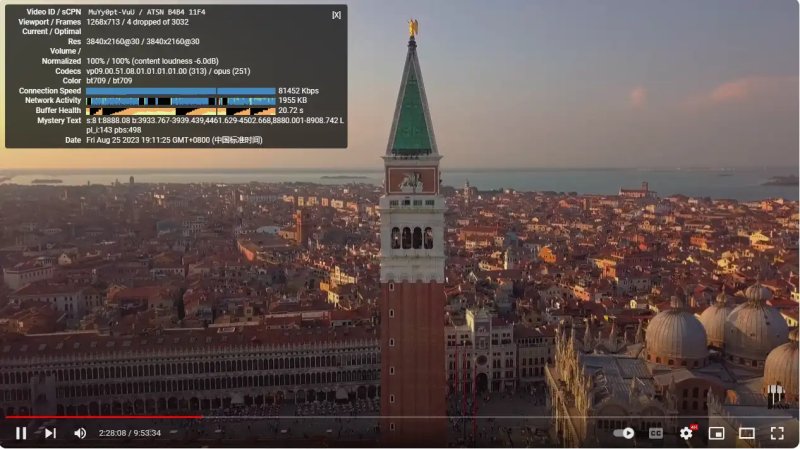The width and height of the screenshot is (800, 449).
Task: Click the Date value in stats panel
Action: 174,140
